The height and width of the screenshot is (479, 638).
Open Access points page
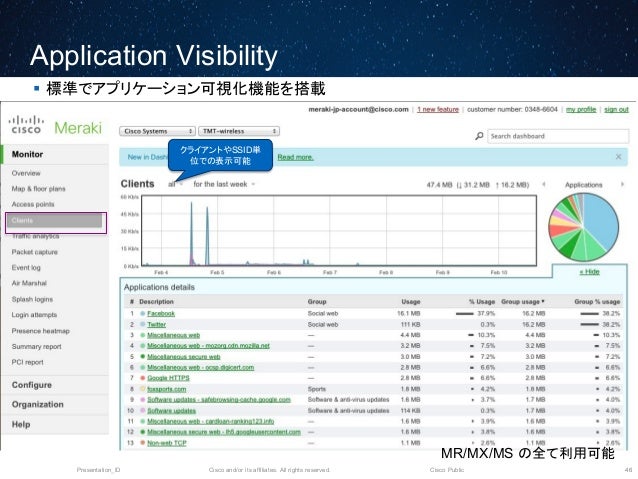click(33, 204)
